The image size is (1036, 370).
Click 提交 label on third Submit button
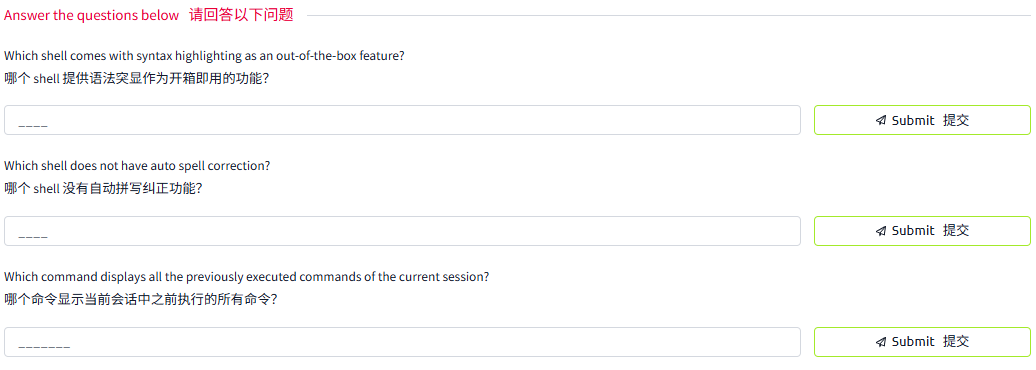click(x=956, y=342)
